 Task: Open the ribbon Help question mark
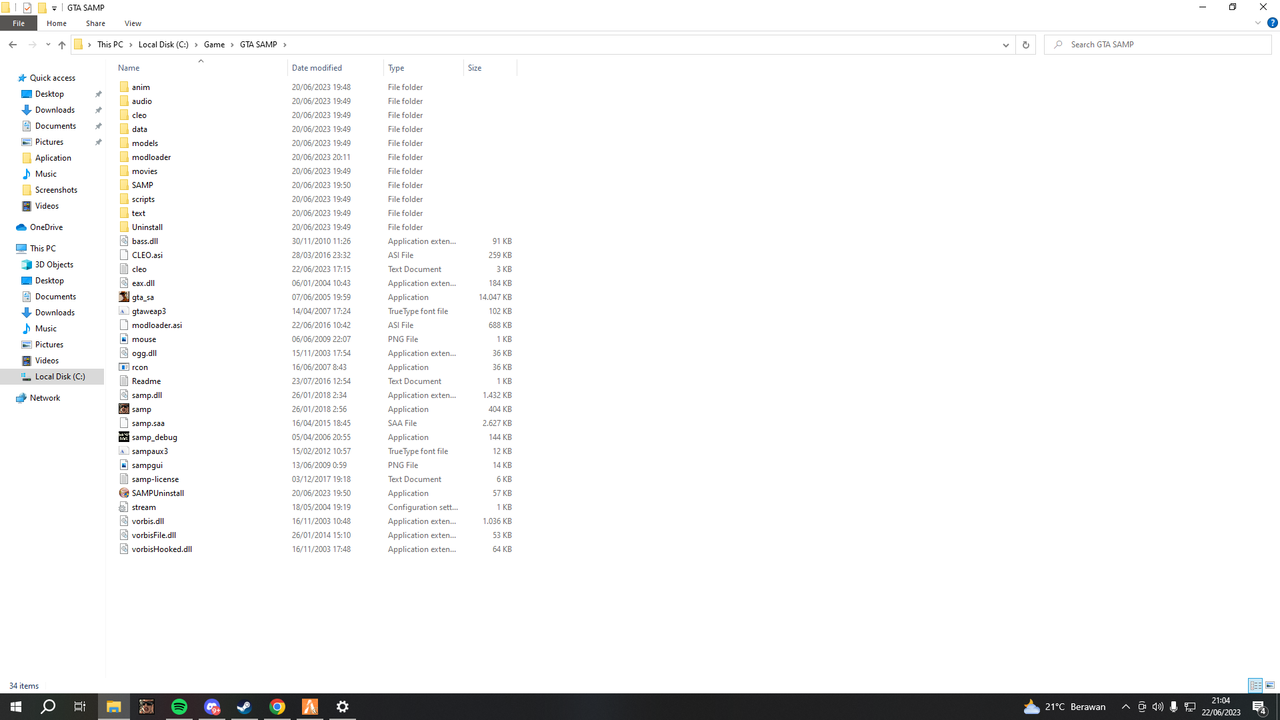coord(1271,23)
